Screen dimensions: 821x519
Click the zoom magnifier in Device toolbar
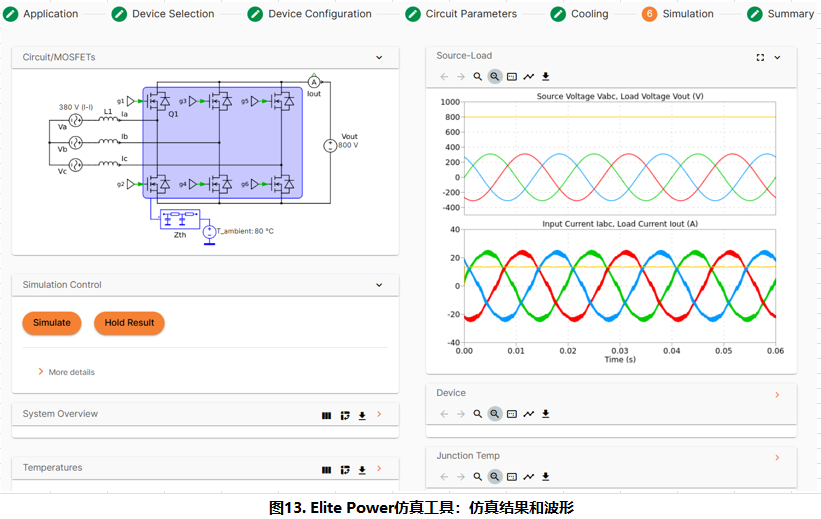[x=478, y=414]
